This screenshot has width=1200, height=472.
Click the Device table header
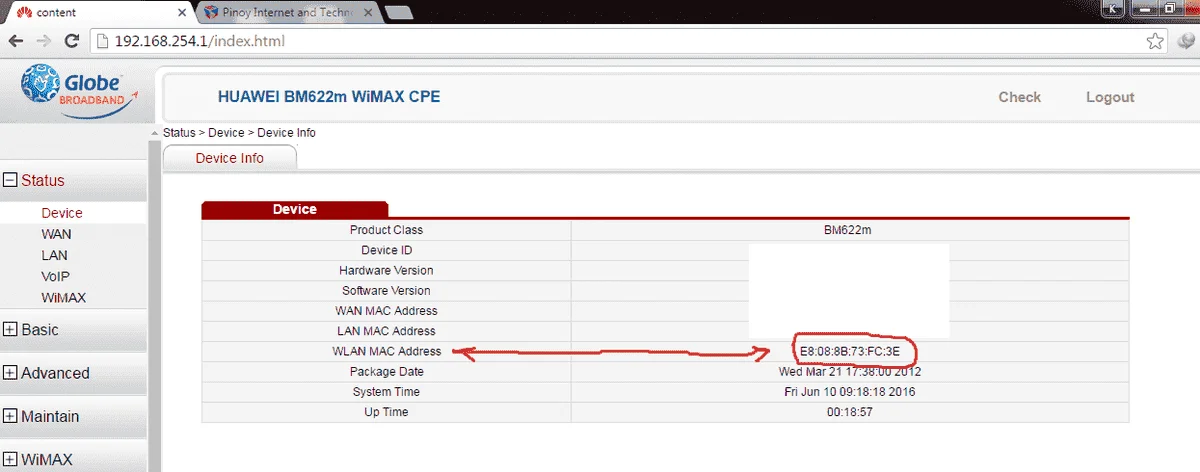[x=294, y=209]
